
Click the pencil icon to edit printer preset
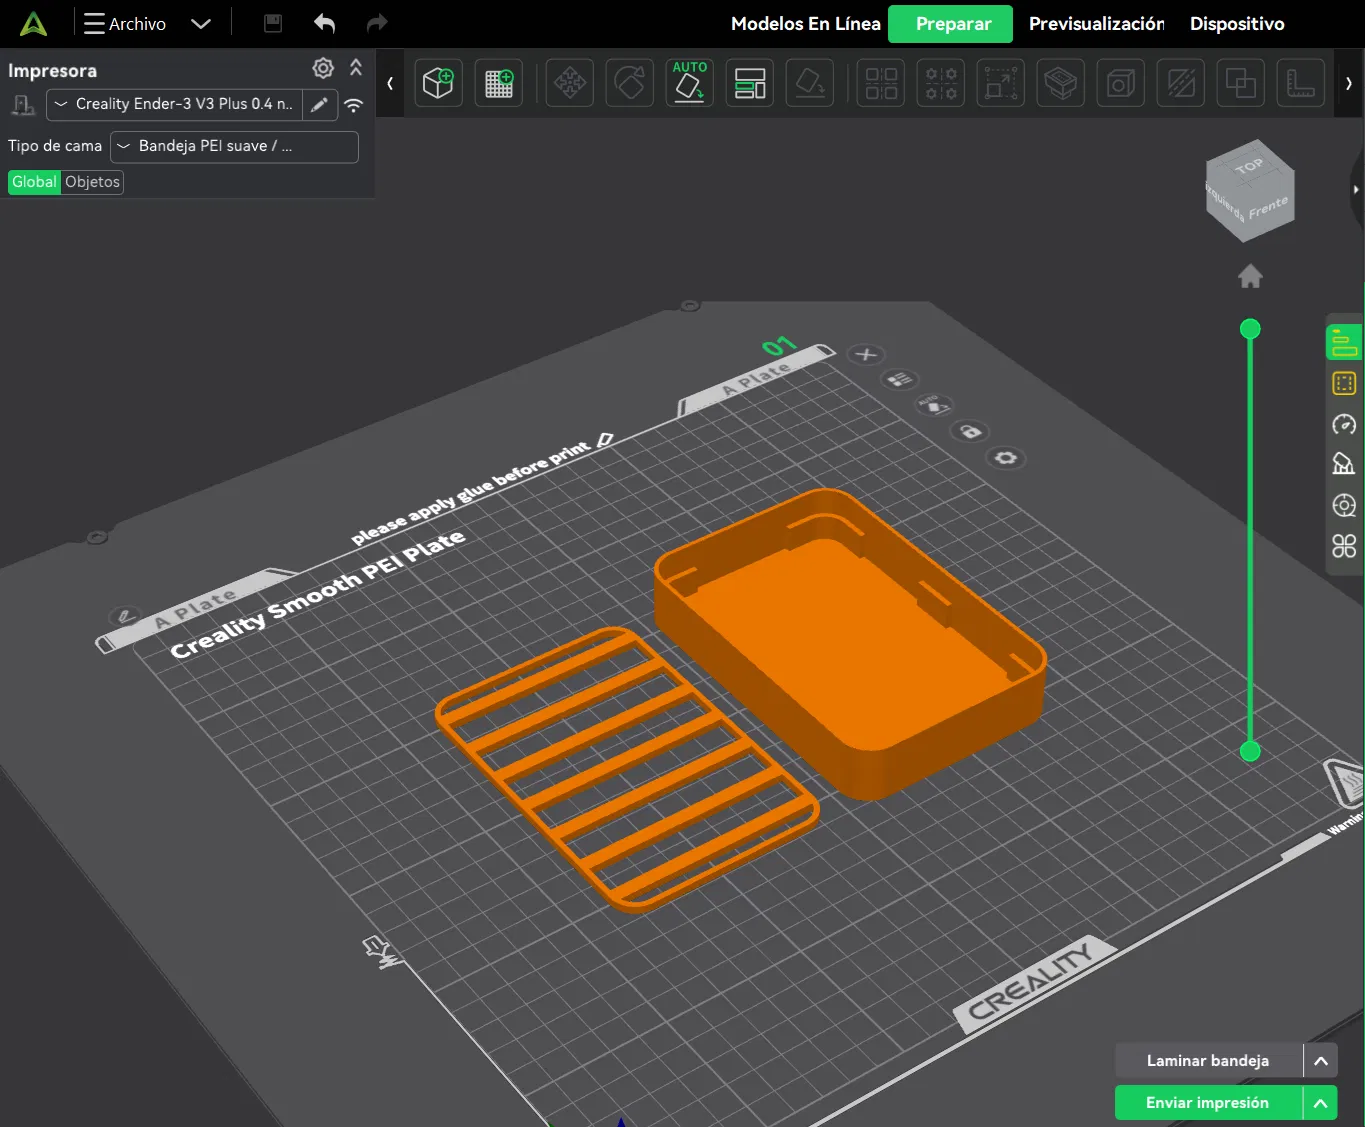point(319,104)
